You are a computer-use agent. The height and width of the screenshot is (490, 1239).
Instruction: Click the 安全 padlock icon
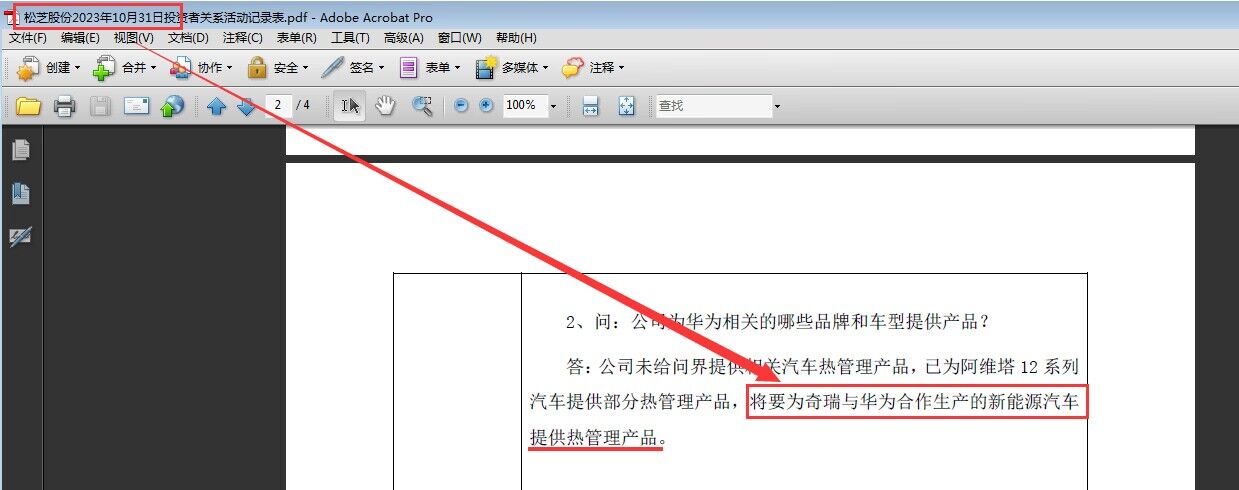point(257,68)
